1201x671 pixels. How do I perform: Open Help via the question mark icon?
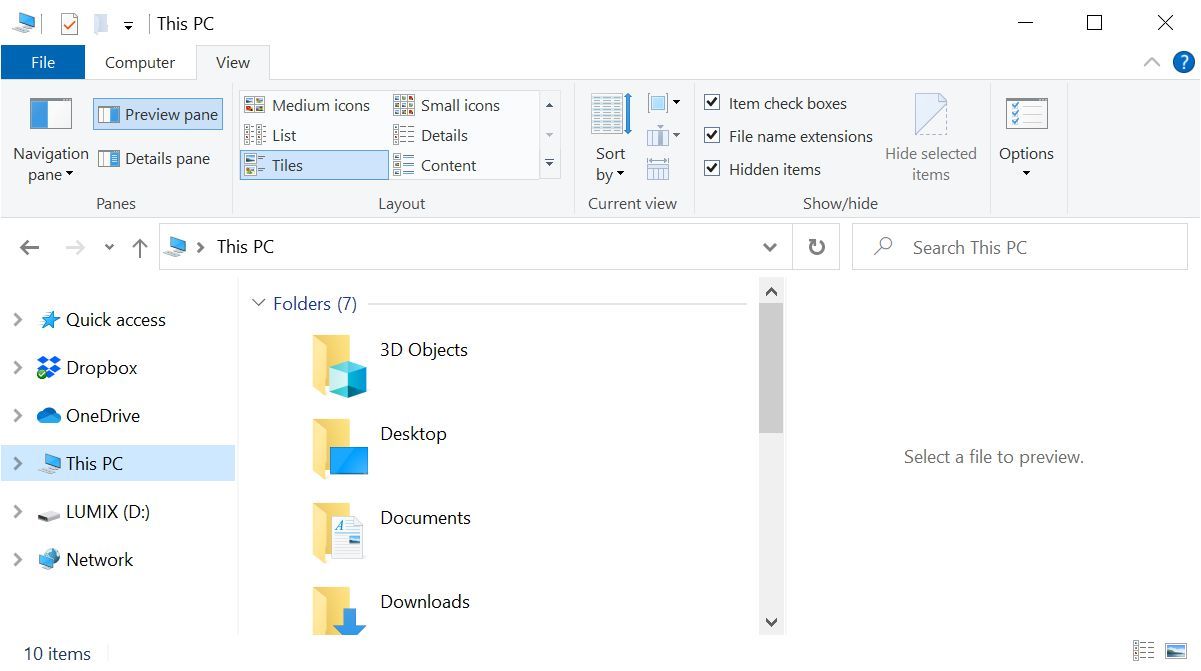click(1186, 62)
